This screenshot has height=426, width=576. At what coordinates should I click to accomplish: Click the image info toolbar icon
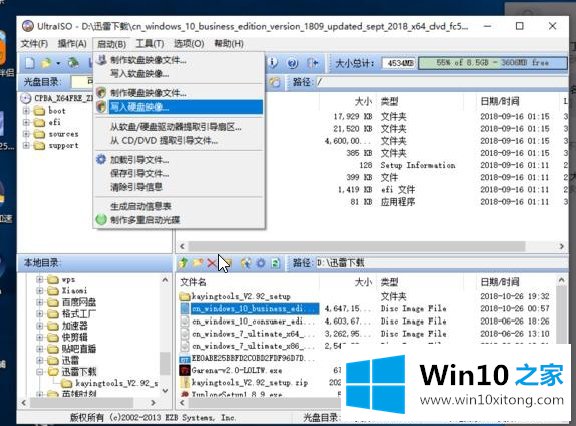[274, 63]
